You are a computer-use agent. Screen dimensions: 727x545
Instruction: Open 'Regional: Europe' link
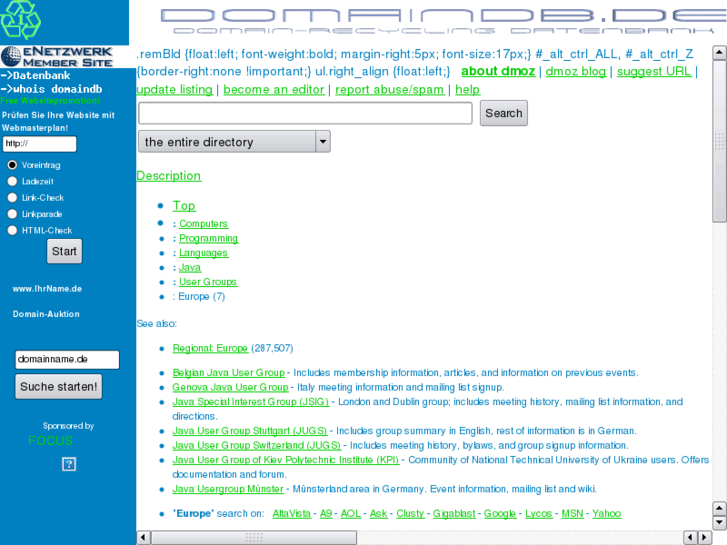coord(210,348)
